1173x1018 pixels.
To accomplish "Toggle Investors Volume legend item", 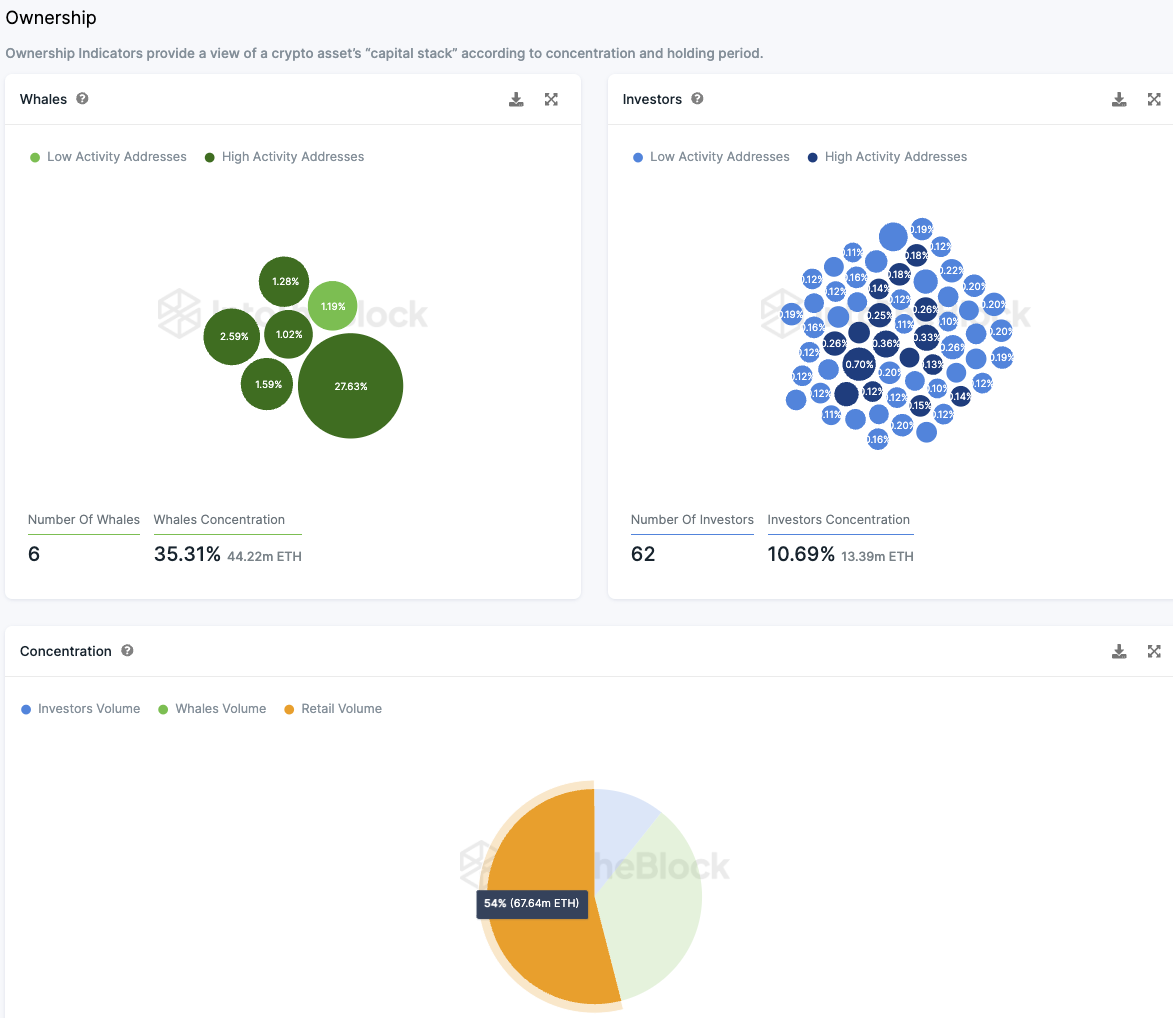I will pos(81,709).
